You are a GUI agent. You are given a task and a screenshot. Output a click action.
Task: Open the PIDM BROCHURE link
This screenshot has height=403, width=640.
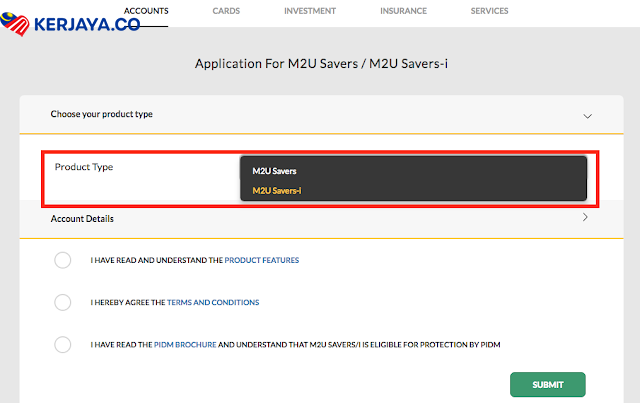pos(185,345)
